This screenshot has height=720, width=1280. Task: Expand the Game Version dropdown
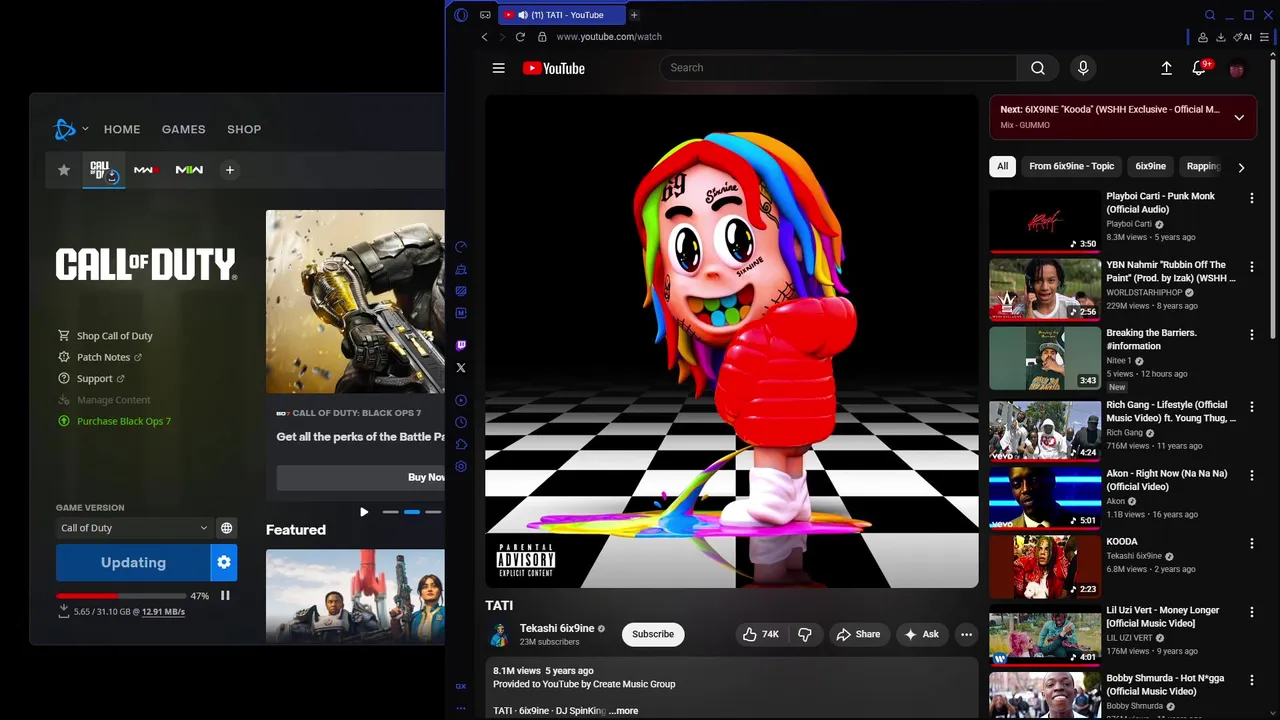[x=134, y=528]
